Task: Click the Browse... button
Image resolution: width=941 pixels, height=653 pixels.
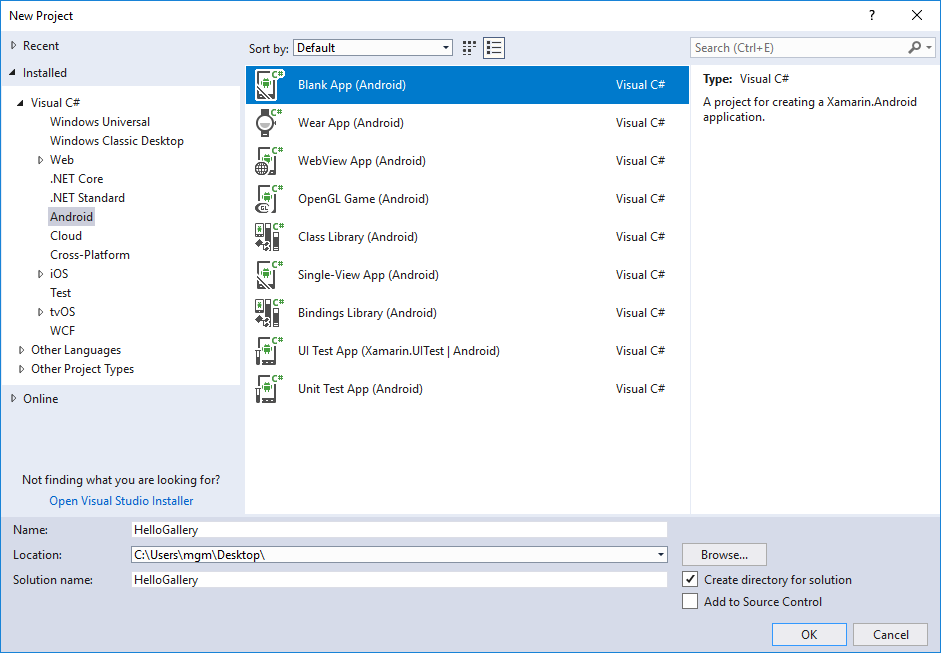Action: pyautogui.click(x=724, y=555)
